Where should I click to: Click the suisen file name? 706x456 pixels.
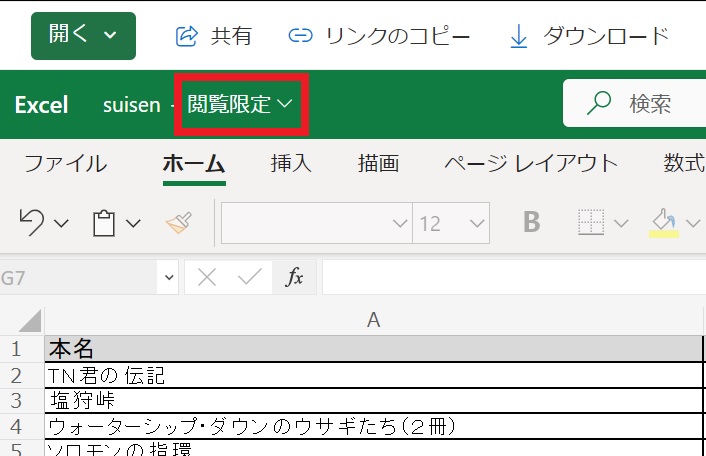click(131, 105)
